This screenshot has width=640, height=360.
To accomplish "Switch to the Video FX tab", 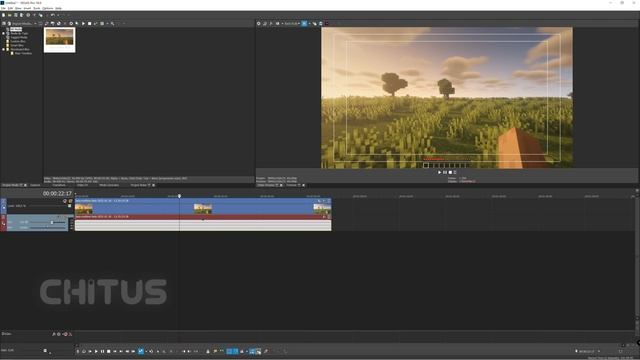I will 82,185.
